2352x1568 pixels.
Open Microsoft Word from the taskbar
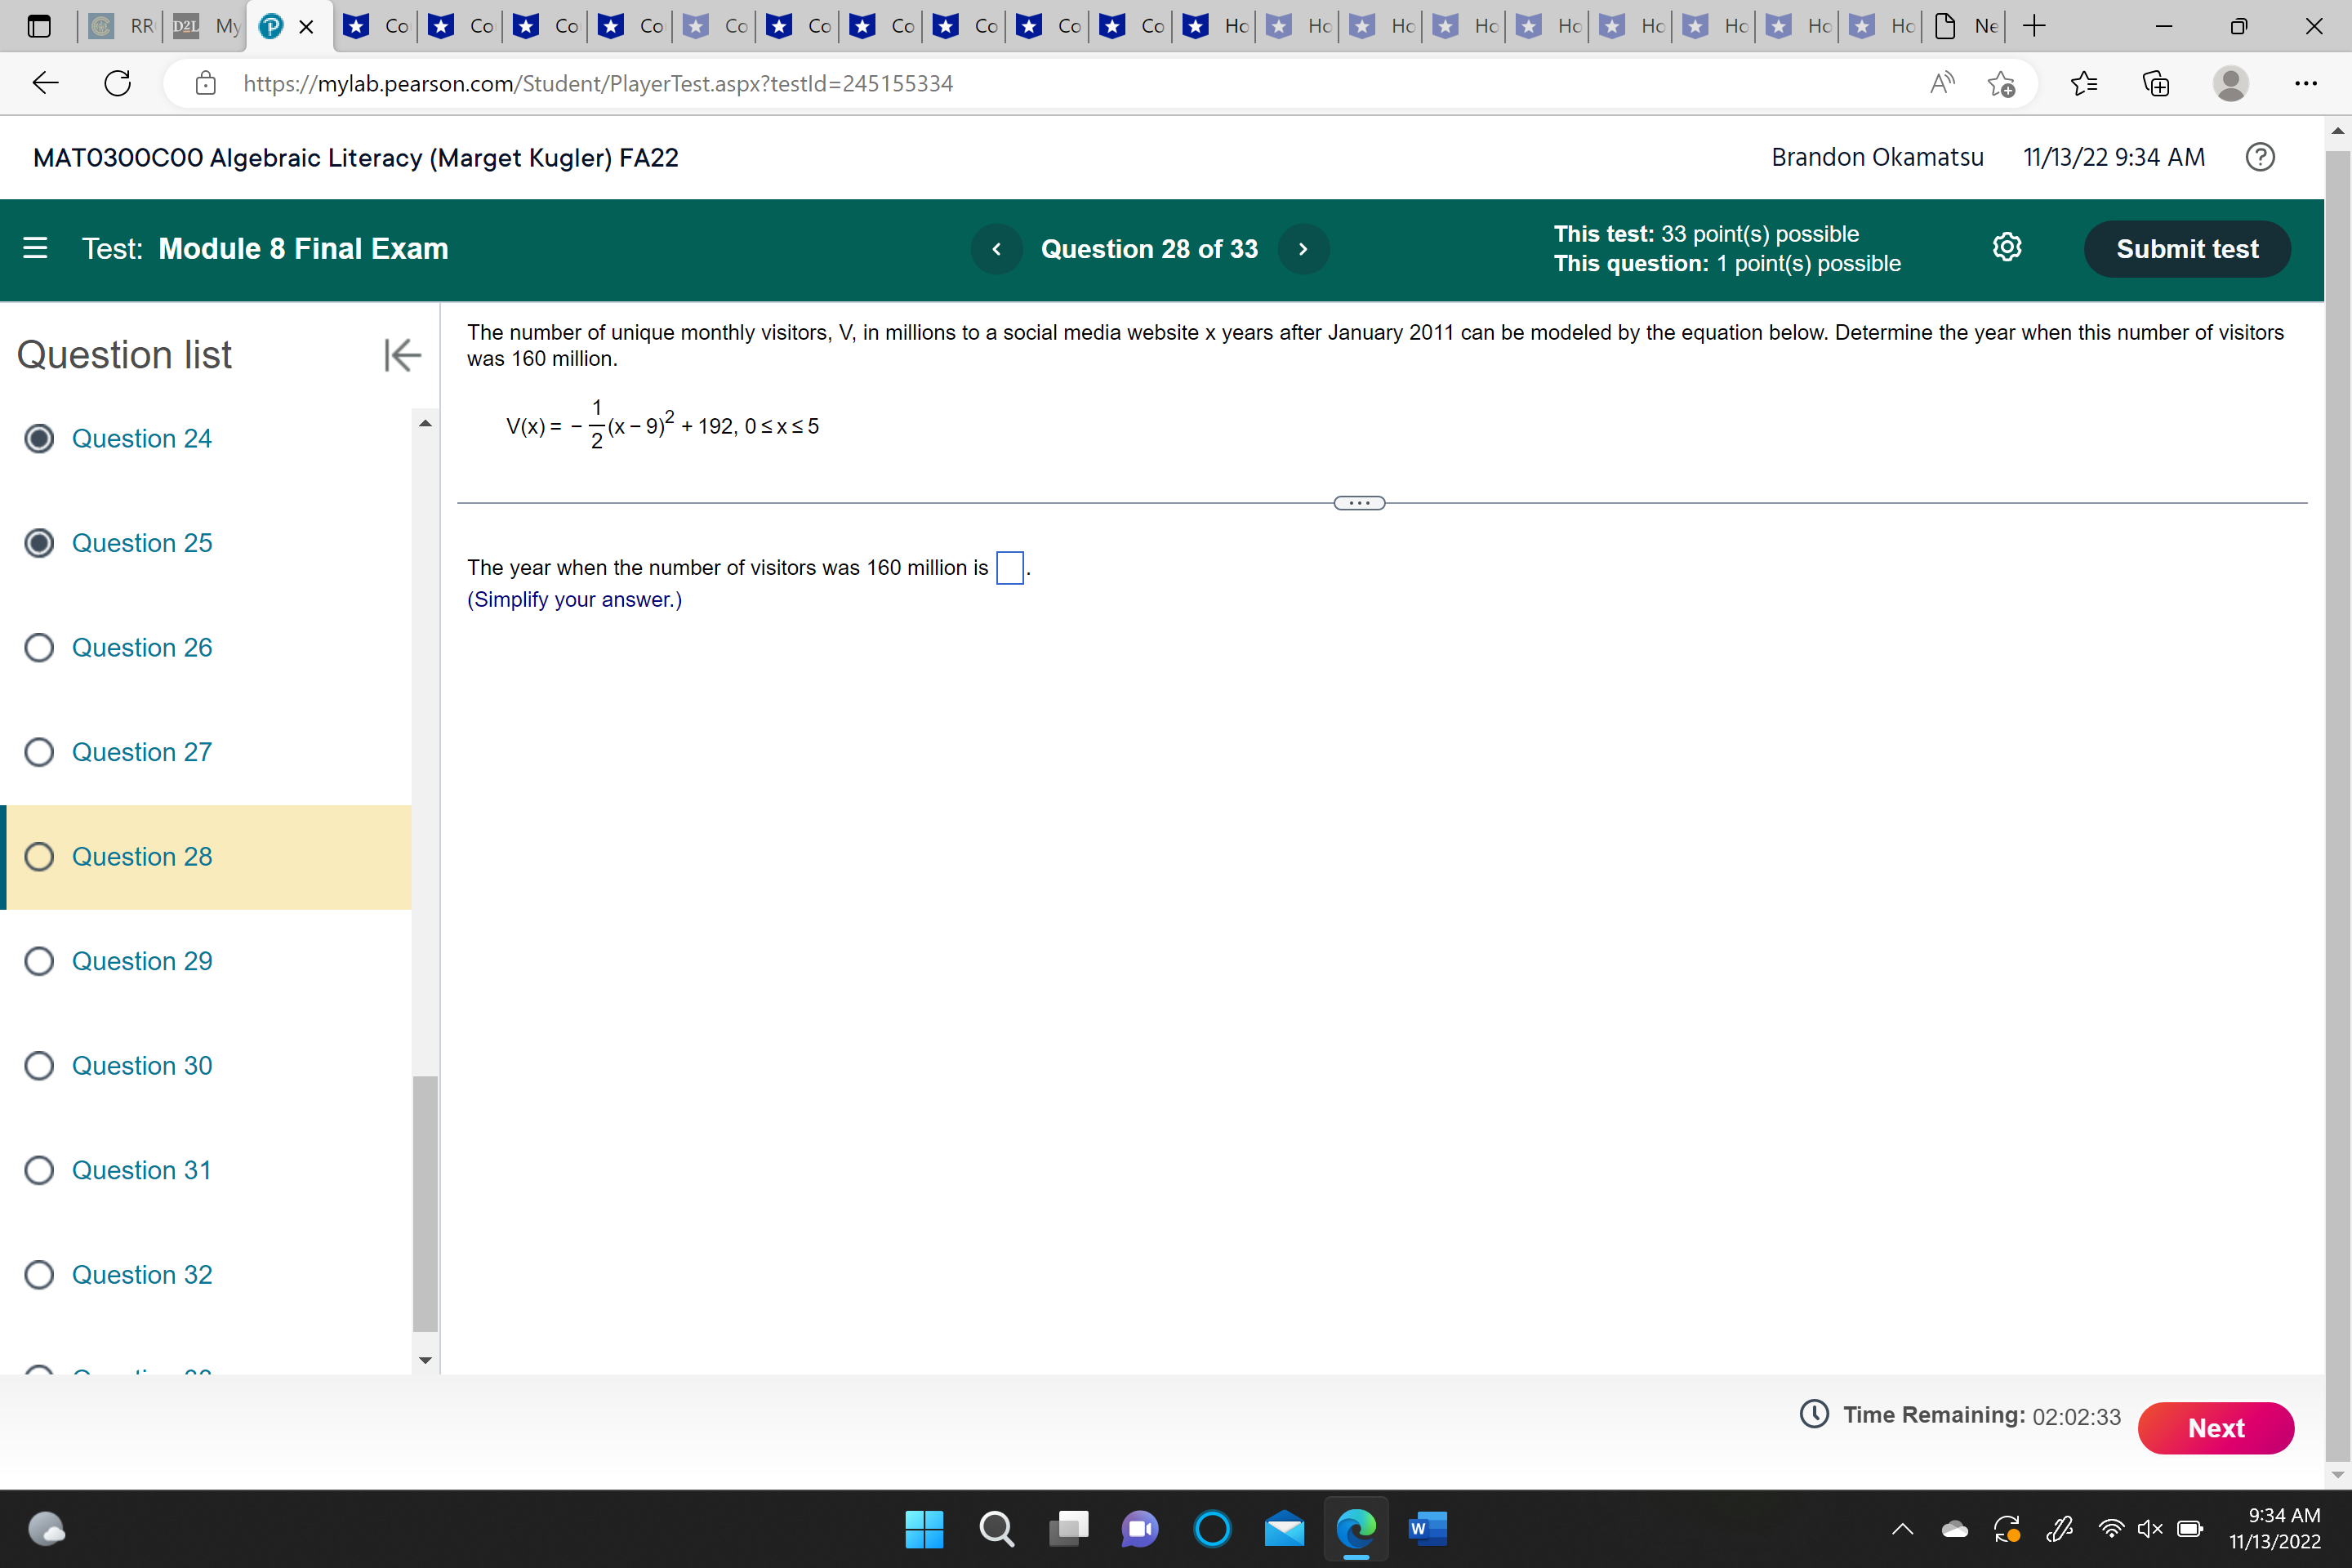point(1427,1528)
